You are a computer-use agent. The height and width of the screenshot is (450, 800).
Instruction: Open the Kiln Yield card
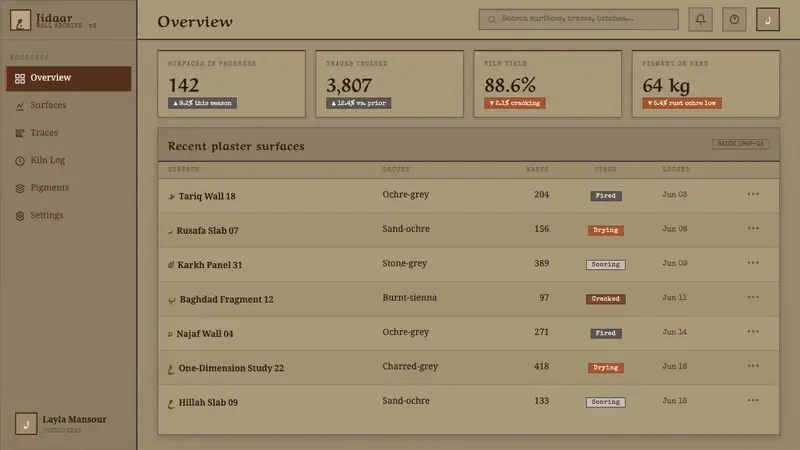pyautogui.click(x=548, y=84)
